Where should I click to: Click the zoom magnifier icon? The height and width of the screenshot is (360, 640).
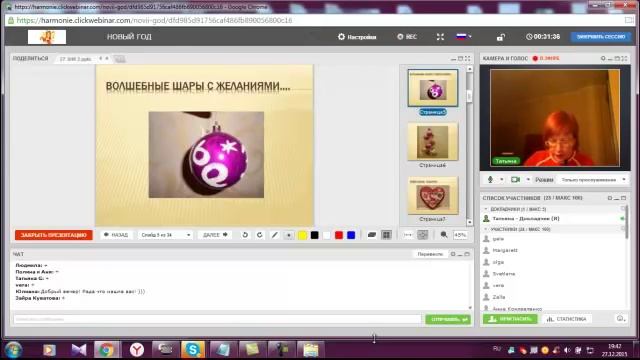[444, 235]
